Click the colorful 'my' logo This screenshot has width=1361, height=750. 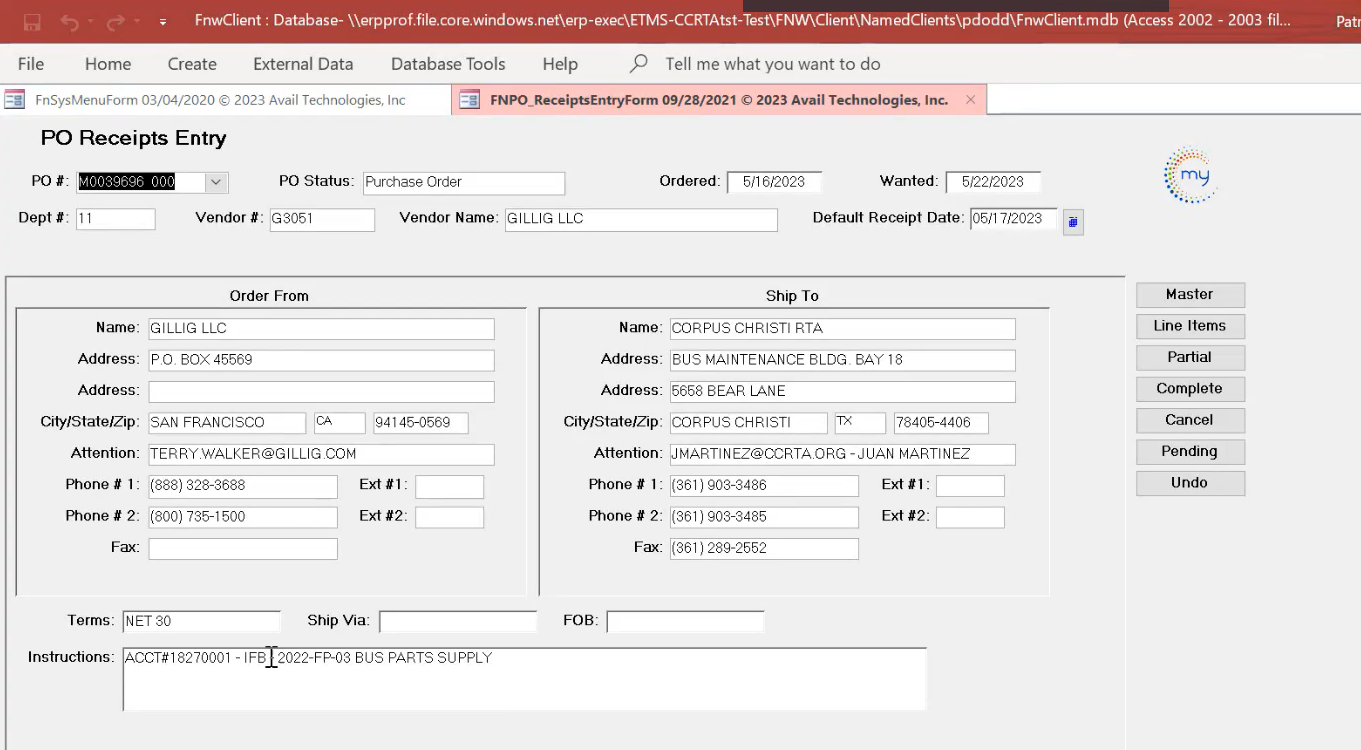pos(1190,176)
